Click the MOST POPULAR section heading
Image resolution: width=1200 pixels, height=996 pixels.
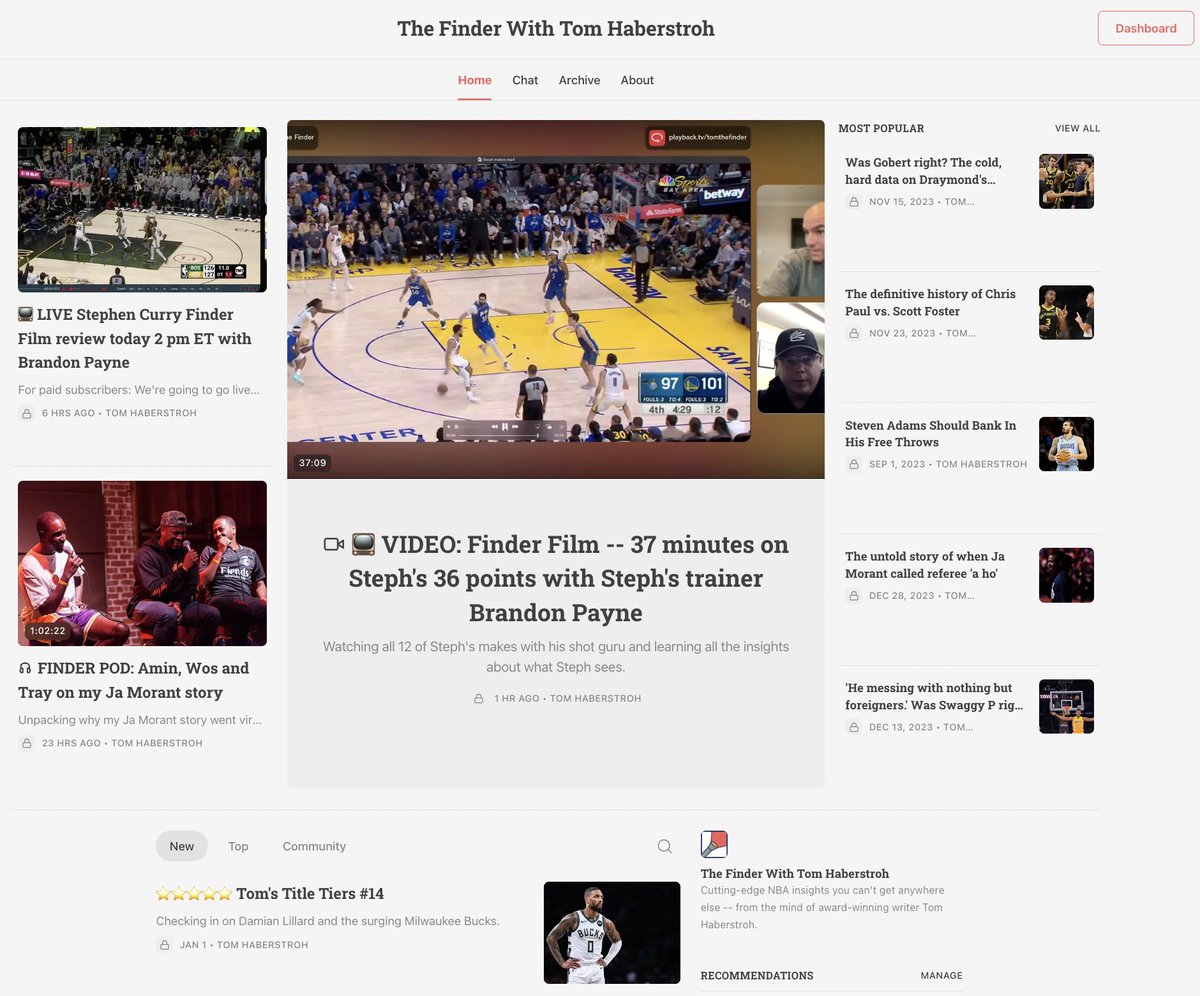881,128
